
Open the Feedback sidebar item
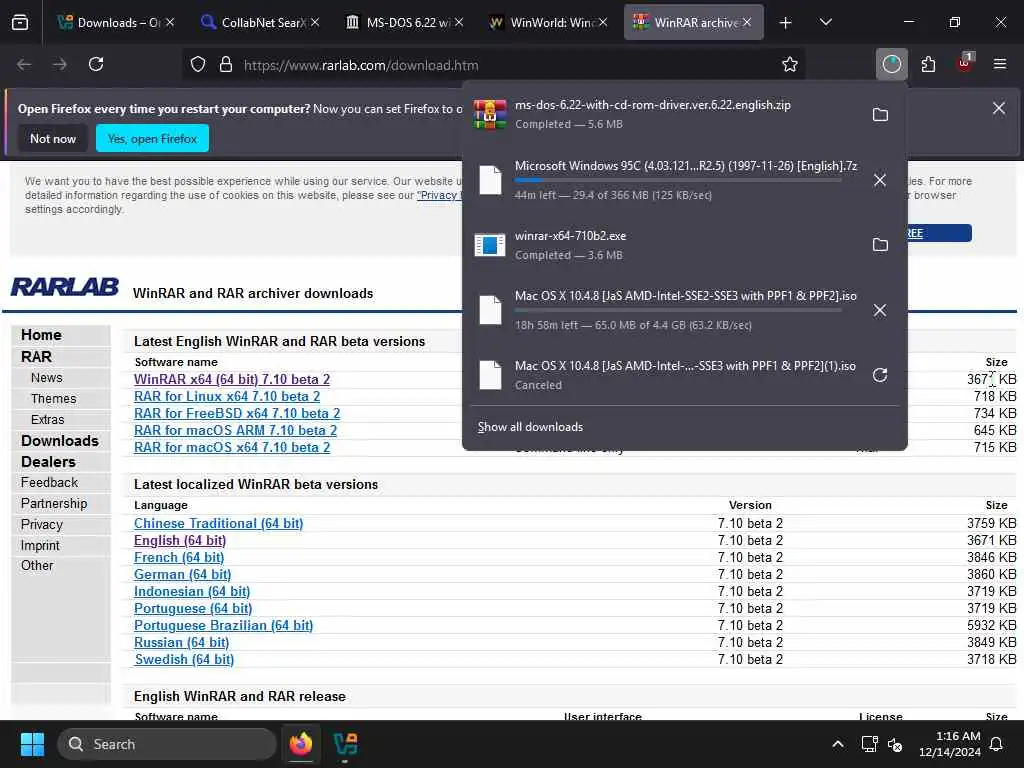(49, 483)
